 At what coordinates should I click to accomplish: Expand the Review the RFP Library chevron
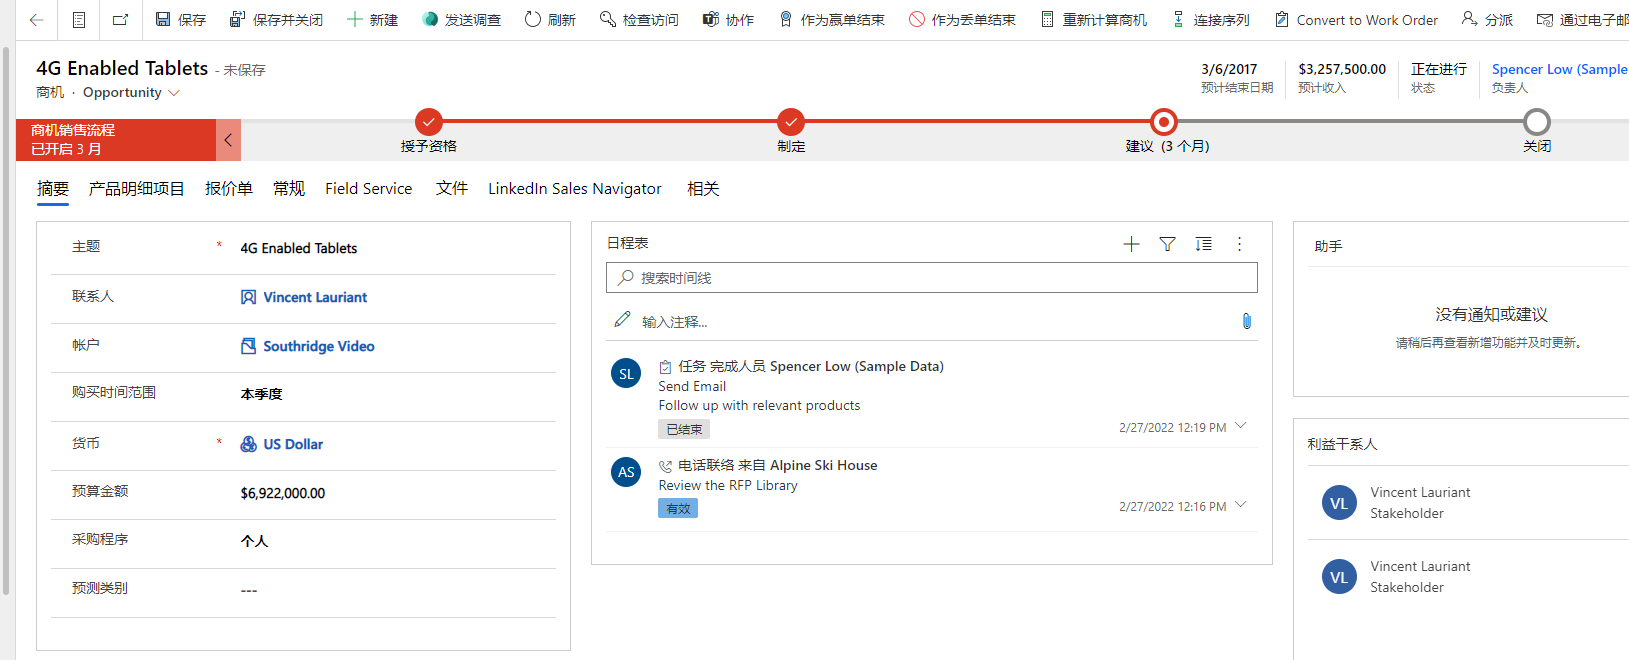[1241, 505]
